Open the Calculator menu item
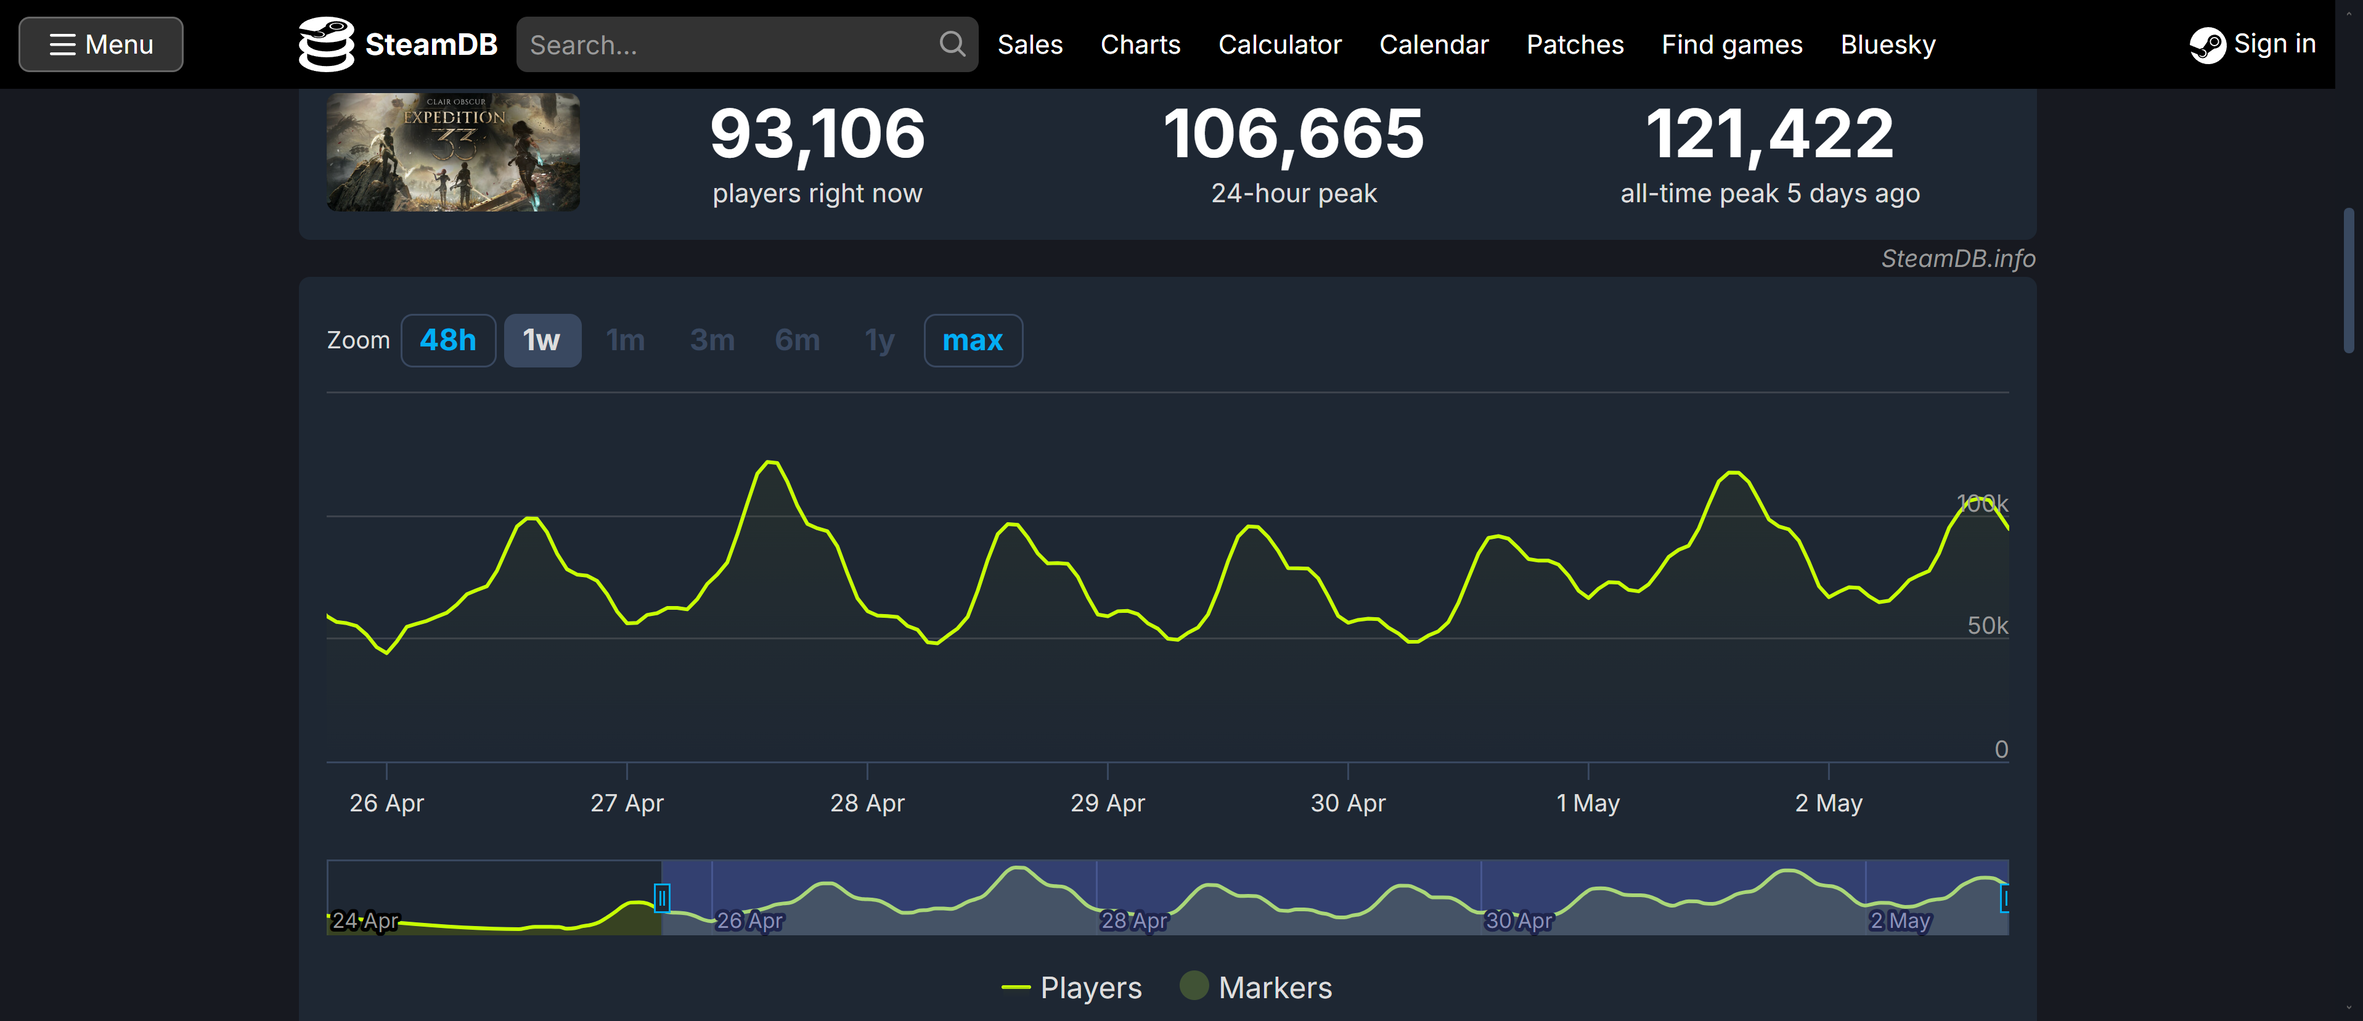The width and height of the screenshot is (2363, 1021). pyautogui.click(x=1279, y=44)
